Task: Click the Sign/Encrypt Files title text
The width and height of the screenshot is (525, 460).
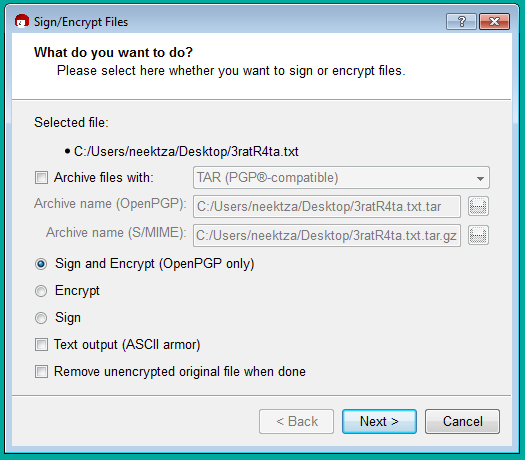Action: point(81,22)
